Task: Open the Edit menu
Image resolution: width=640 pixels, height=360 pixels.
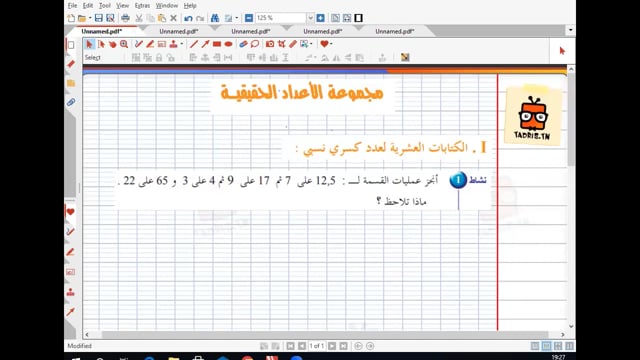Action: click(88, 5)
